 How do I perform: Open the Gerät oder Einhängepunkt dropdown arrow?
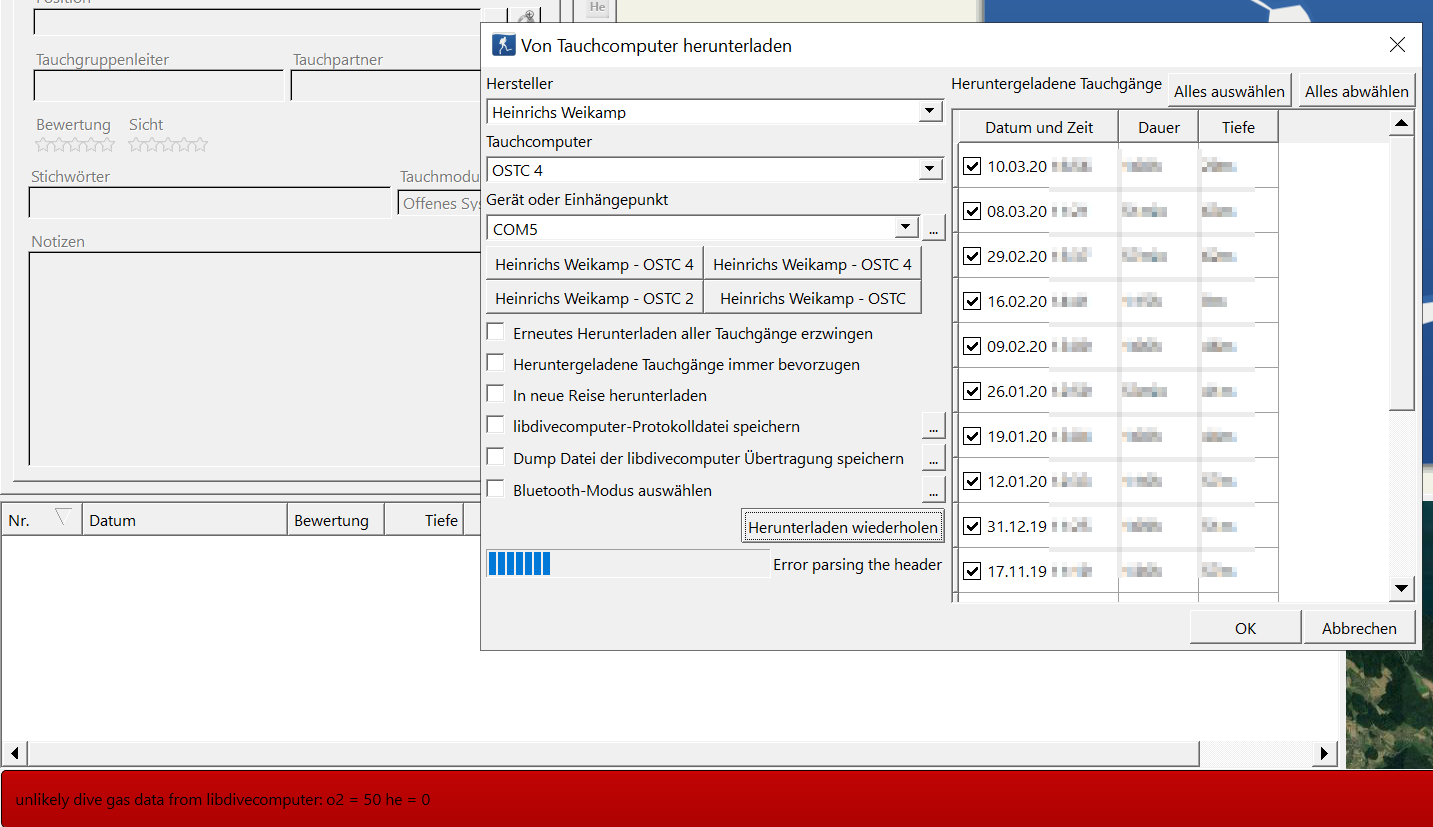pyautogui.click(x=905, y=228)
